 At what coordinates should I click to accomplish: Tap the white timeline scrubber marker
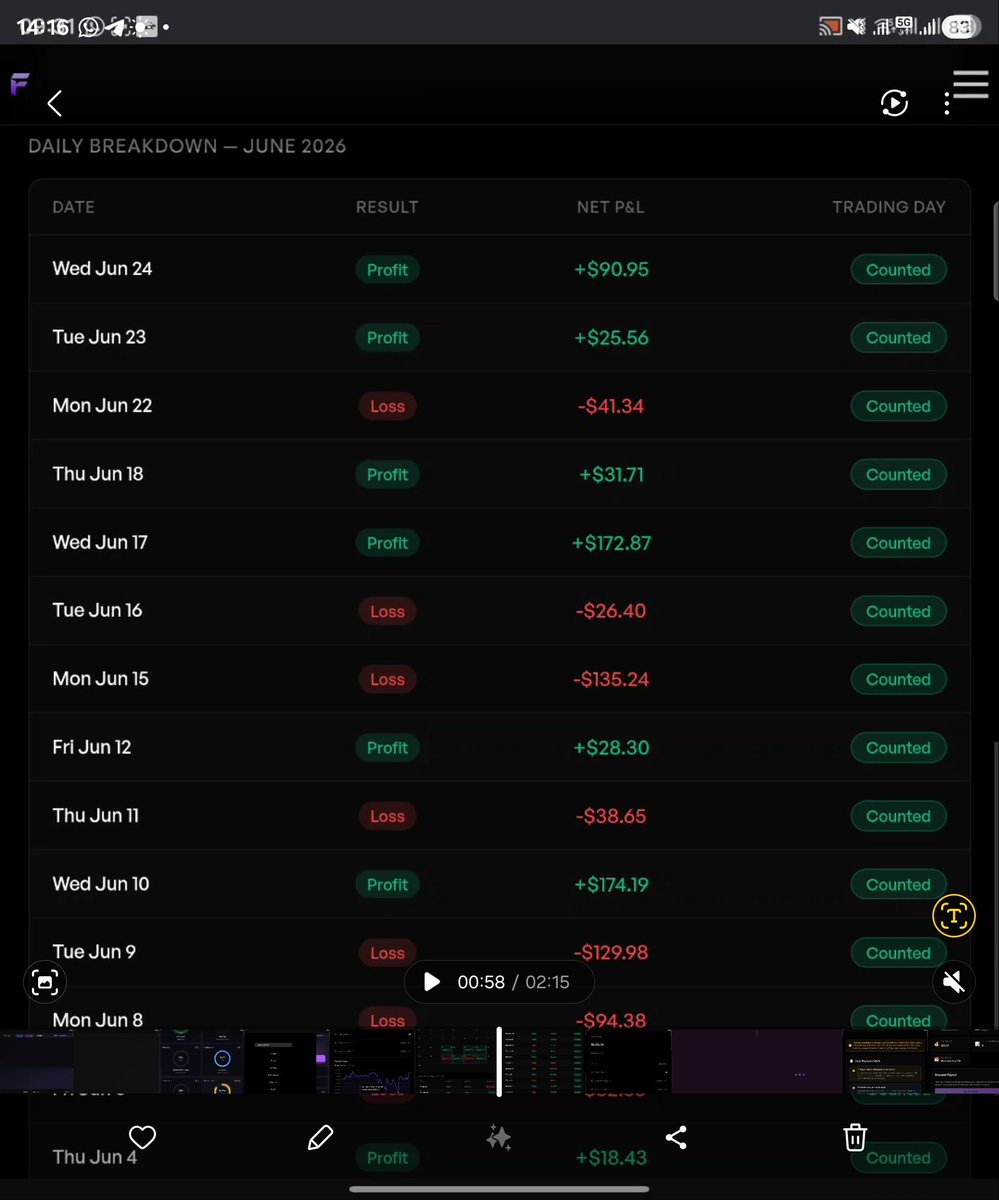pos(499,1061)
